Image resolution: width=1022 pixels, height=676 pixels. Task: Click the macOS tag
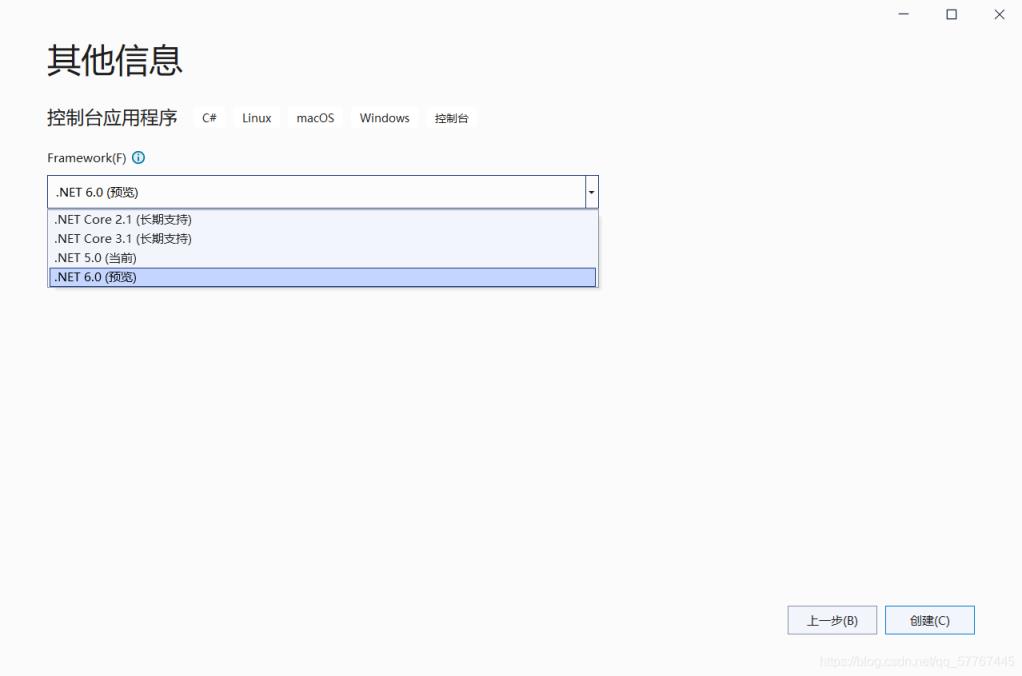315,118
